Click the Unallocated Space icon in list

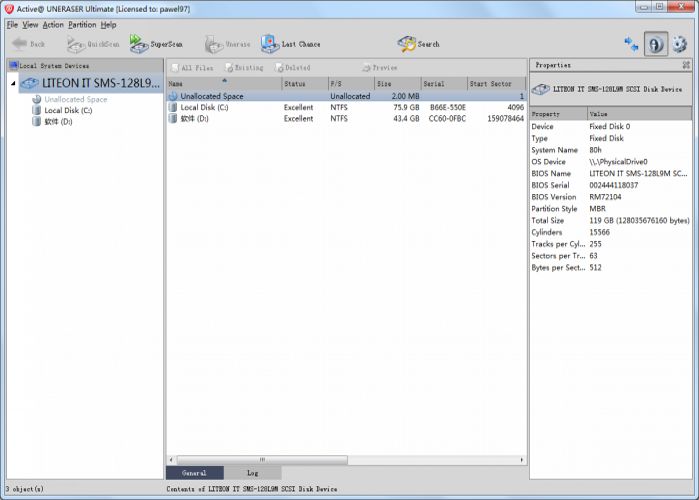173,96
